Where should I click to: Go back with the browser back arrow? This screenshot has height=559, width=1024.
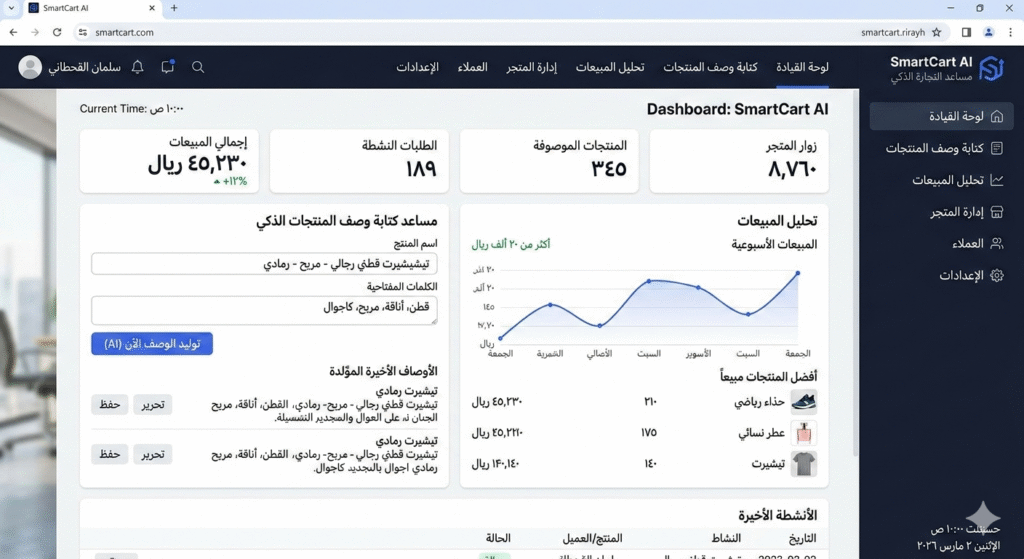pos(14,32)
